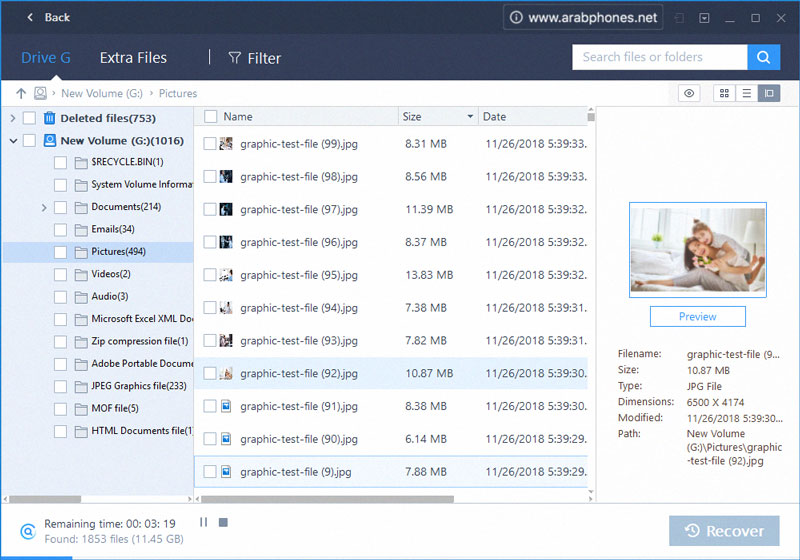The width and height of the screenshot is (800, 560).
Task: Open the Filter options
Action: 255,58
